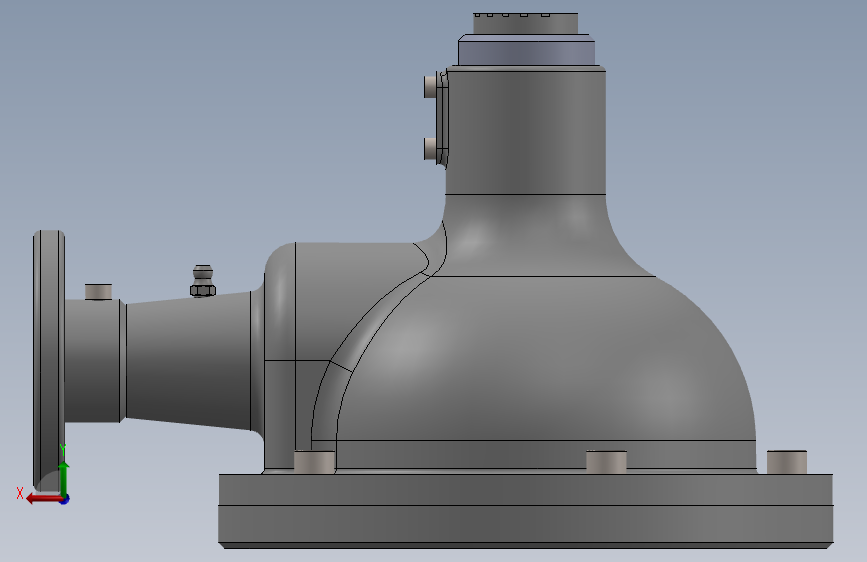The height and width of the screenshot is (562, 867).
Task: Select the upper bolt on the side cover plate
Action: point(430,86)
